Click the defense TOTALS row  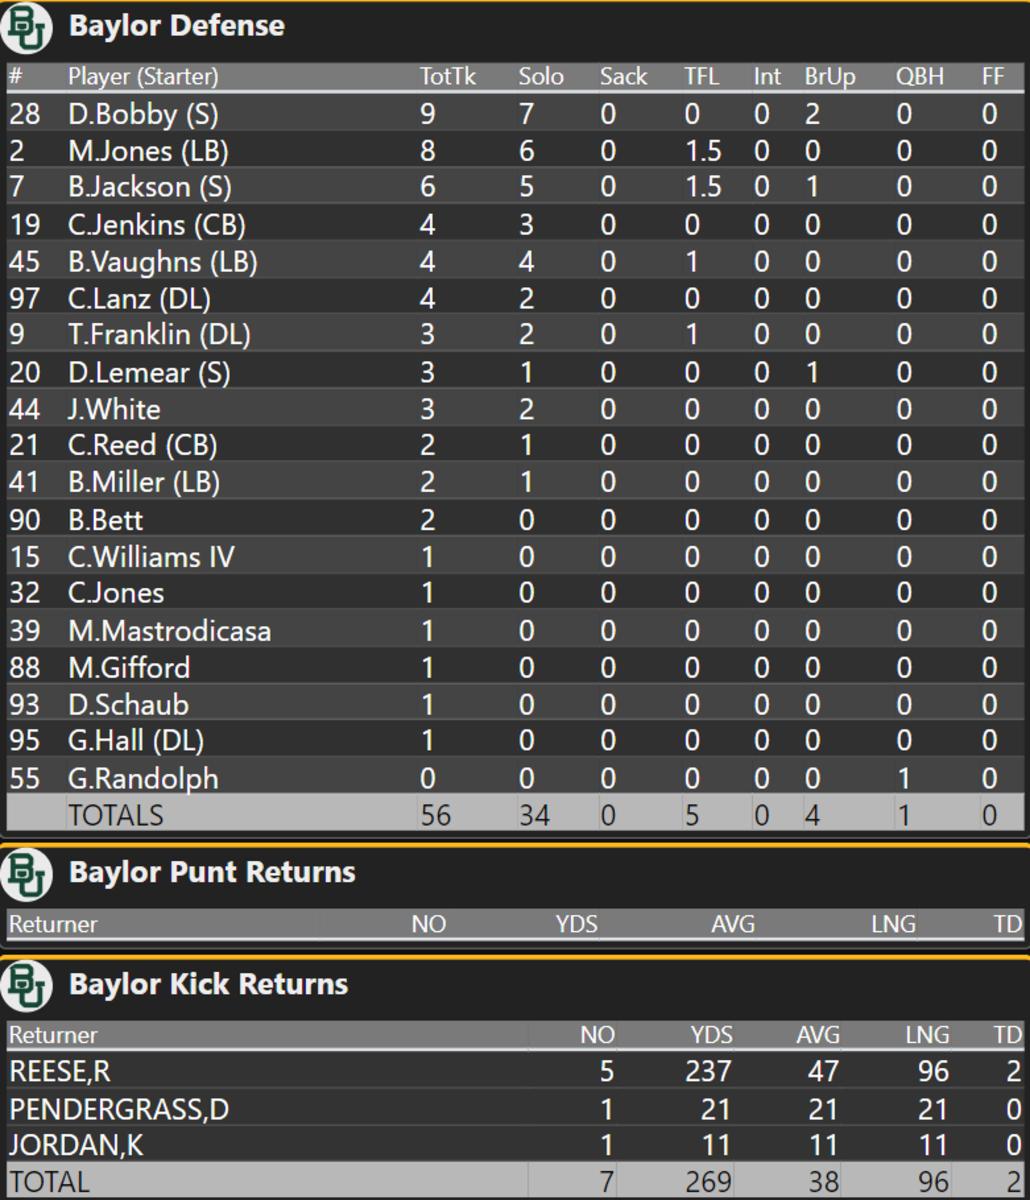pos(115,815)
